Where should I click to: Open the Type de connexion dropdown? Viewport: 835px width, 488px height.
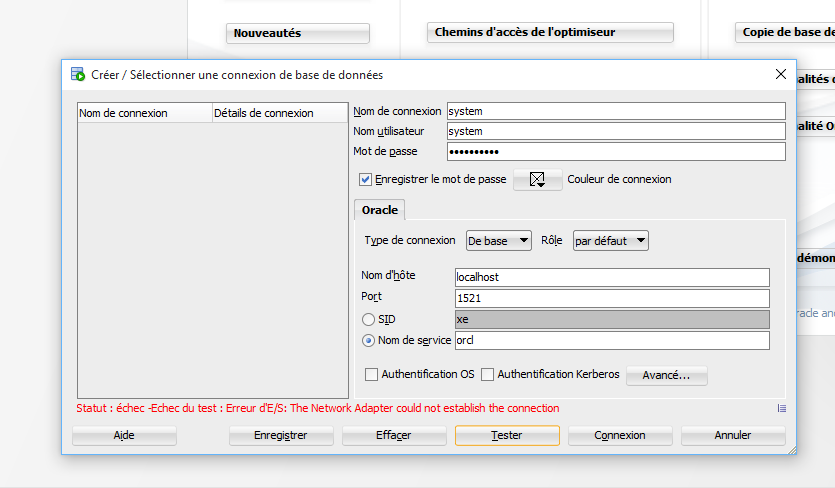pyautogui.click(x=500, y=241)
